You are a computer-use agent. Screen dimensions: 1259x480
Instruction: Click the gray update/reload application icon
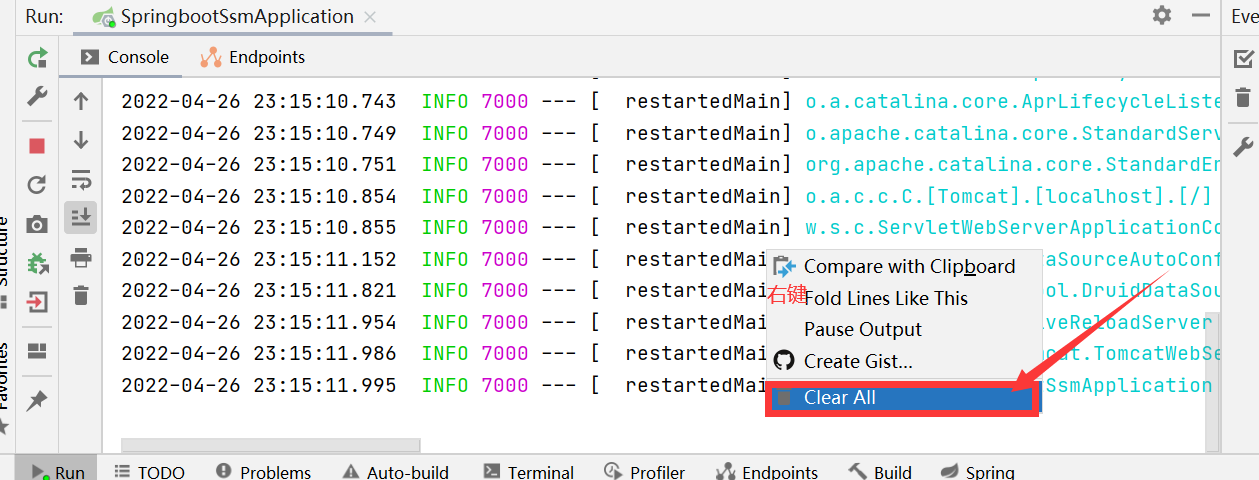pos(37,184)
